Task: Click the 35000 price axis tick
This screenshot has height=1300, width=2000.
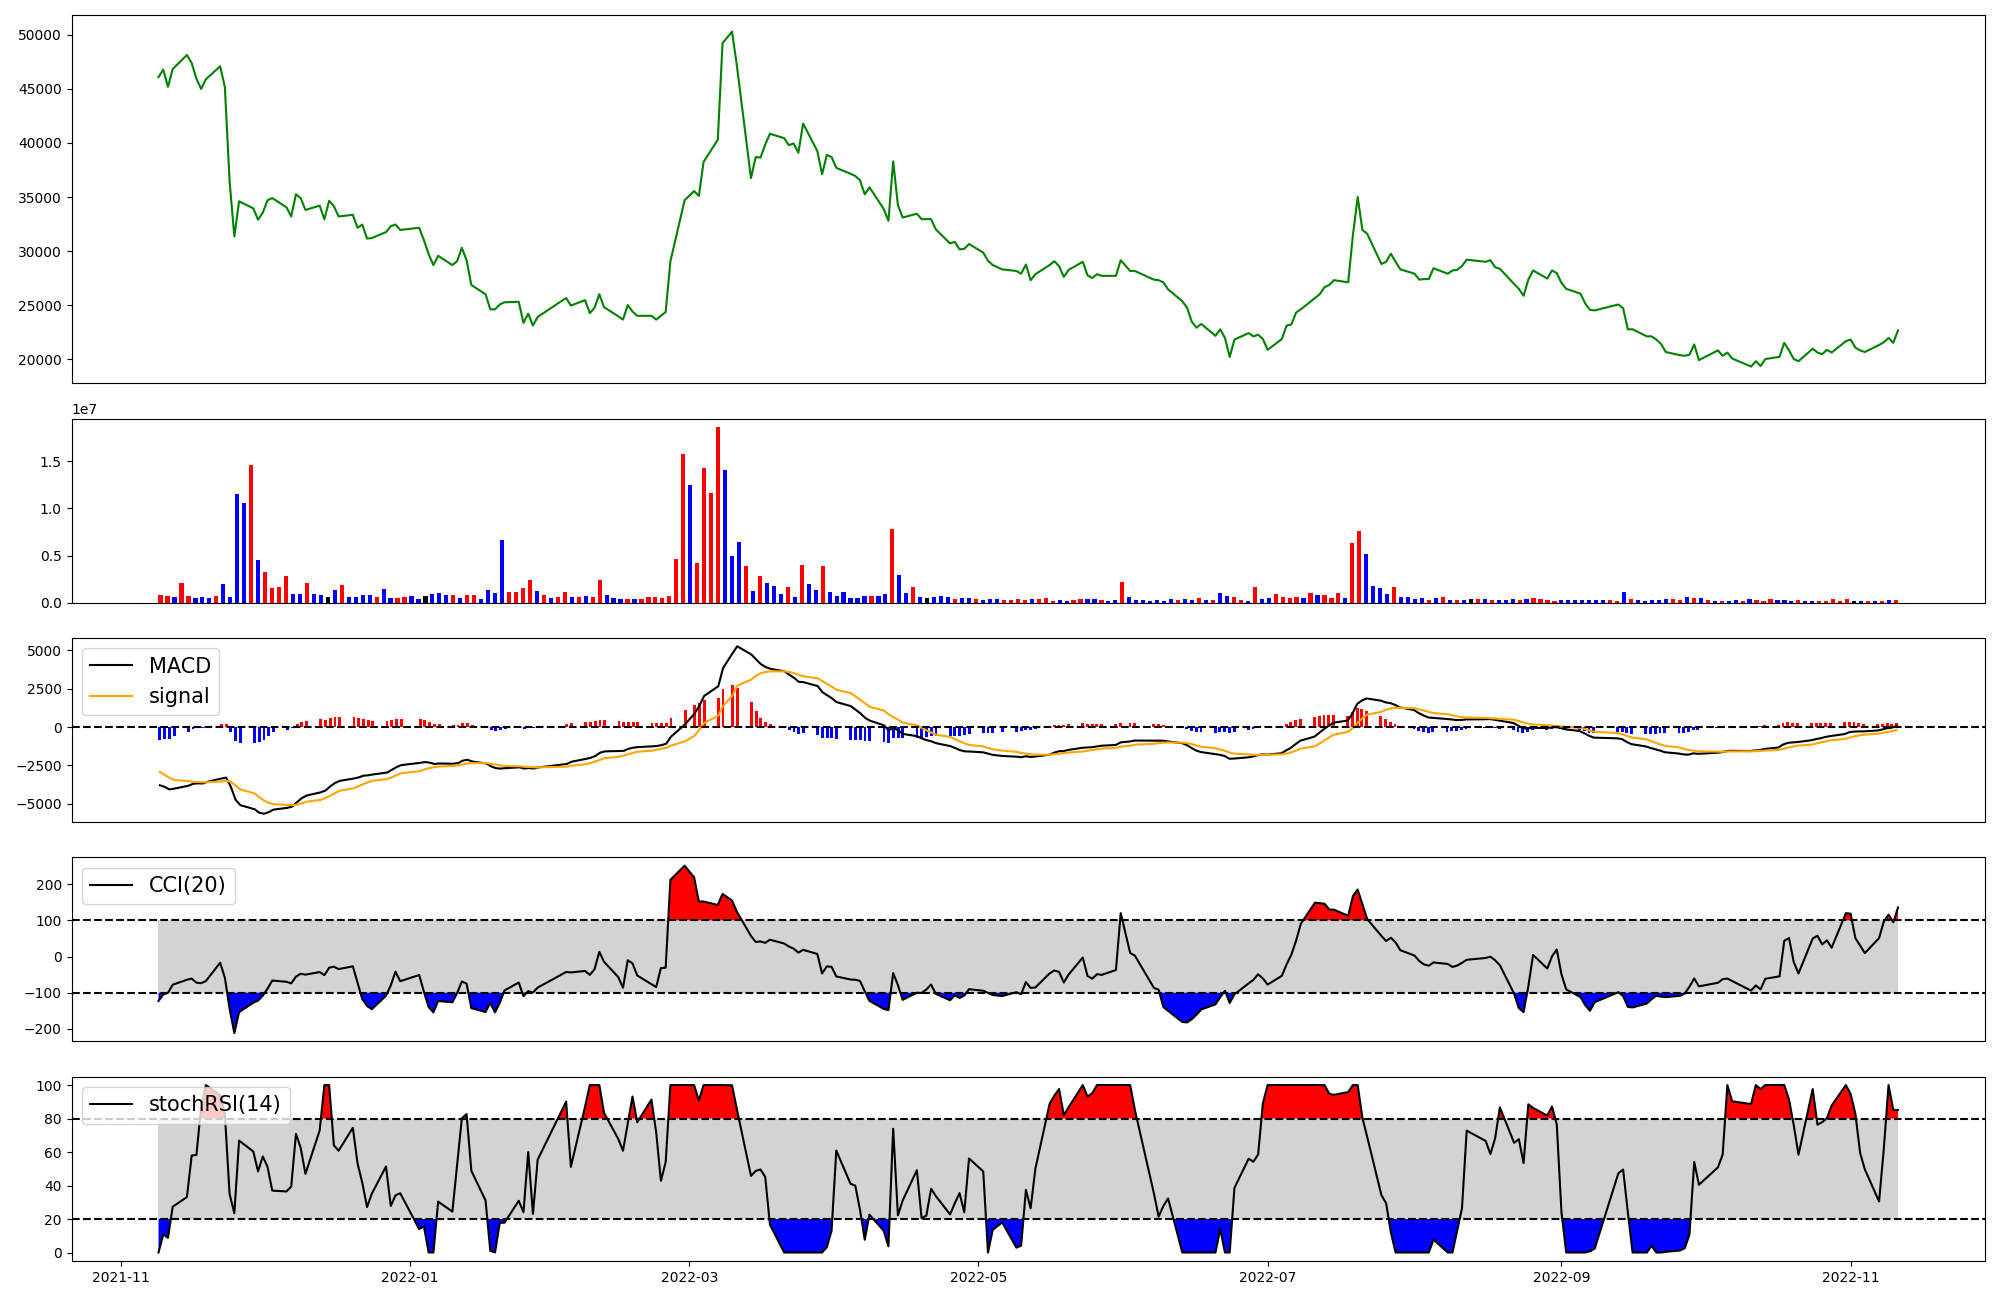Action: [40, 198]
